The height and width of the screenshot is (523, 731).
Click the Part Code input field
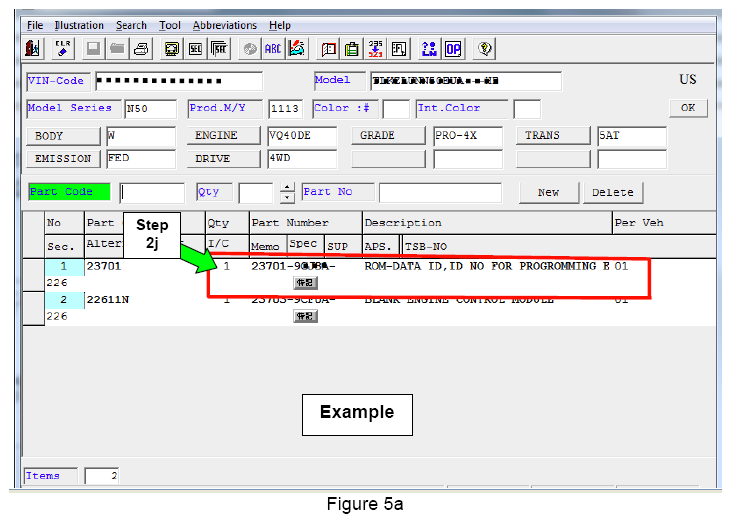[x=152, y=193]
